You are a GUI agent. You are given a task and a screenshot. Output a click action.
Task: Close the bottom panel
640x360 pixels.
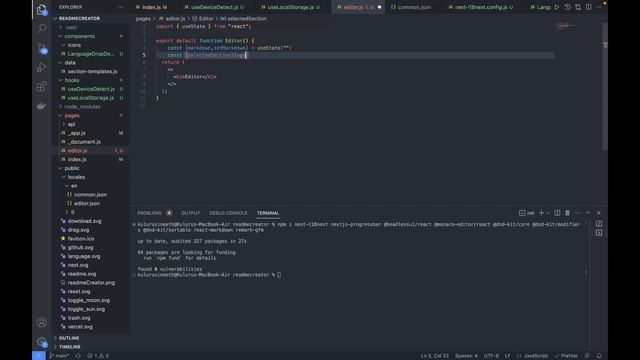tap(599, 213)
